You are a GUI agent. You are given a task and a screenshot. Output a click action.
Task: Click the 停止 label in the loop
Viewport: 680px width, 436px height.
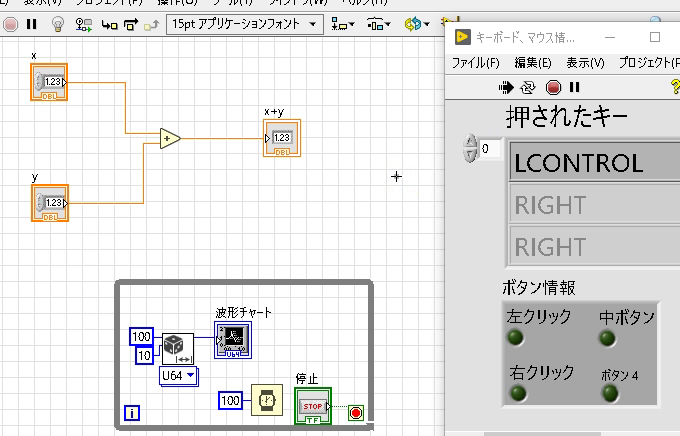click(x=307, y=379)
